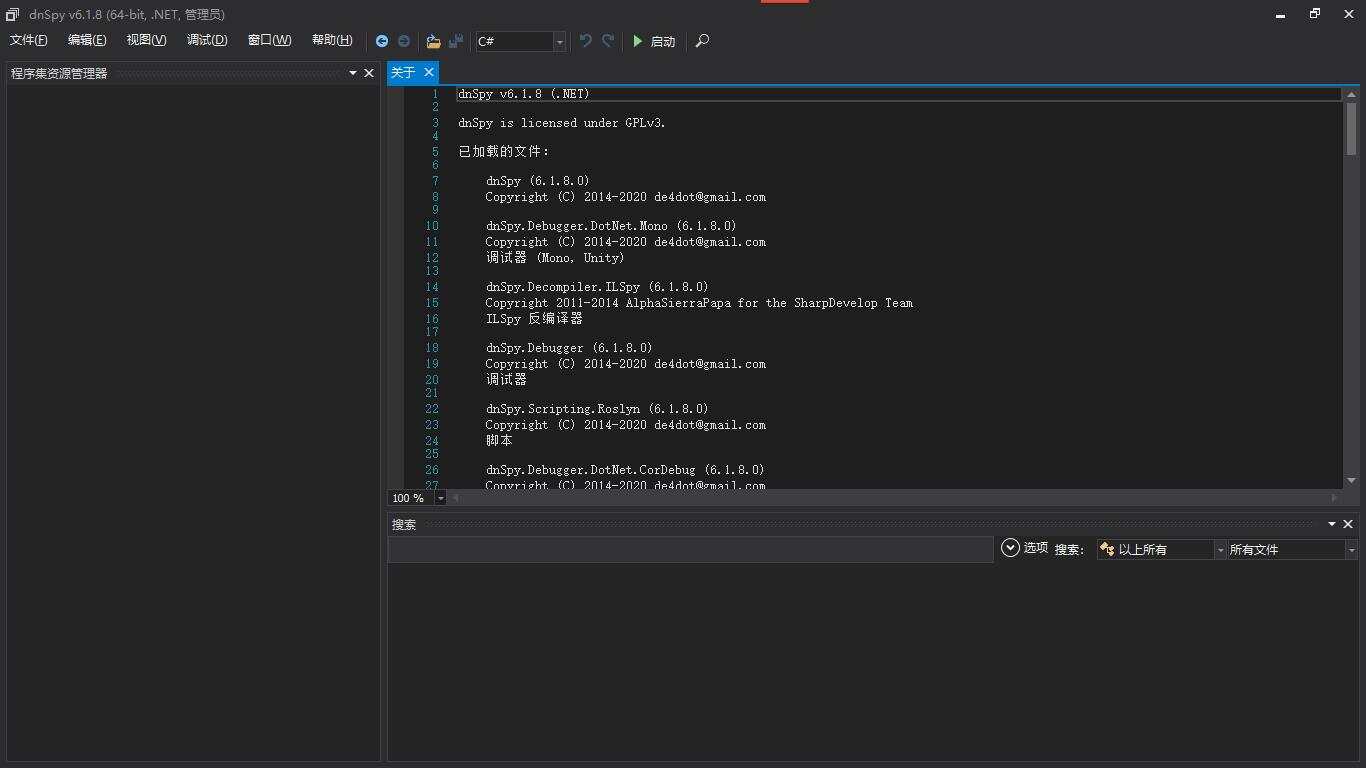Open the 文件(F) menu
Viewport: 1366px width, 768px height.
(x=28, y=40)
